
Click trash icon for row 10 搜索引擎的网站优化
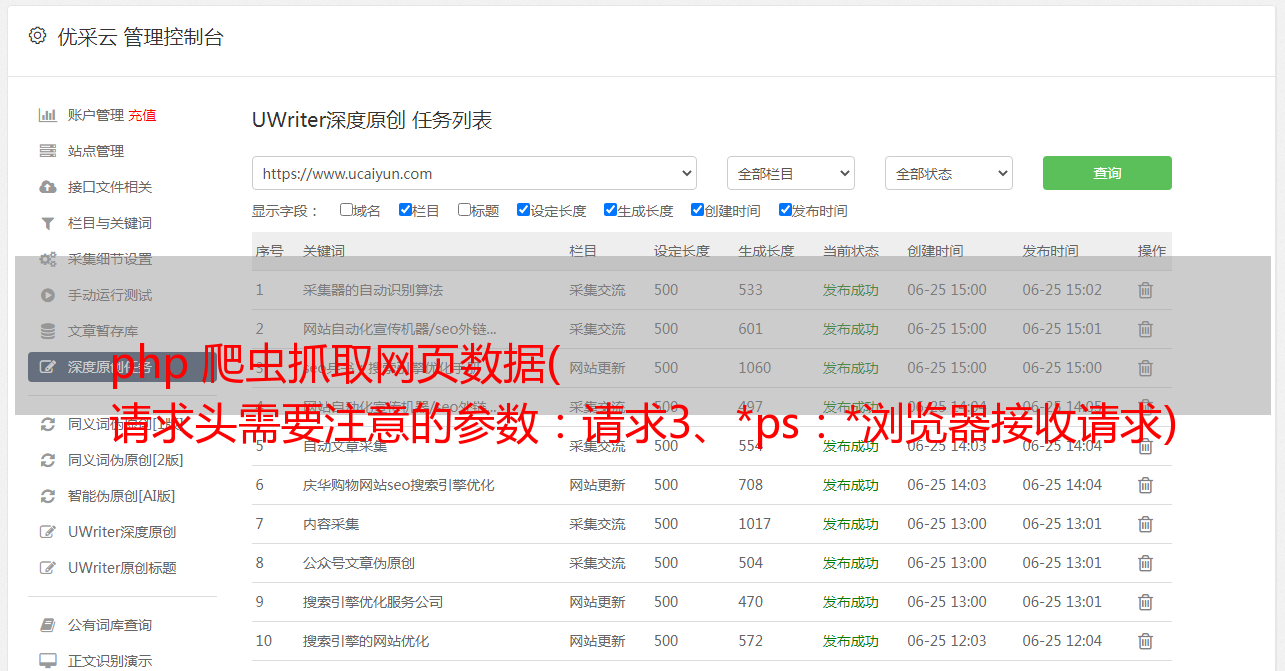tap(1145, 641)
